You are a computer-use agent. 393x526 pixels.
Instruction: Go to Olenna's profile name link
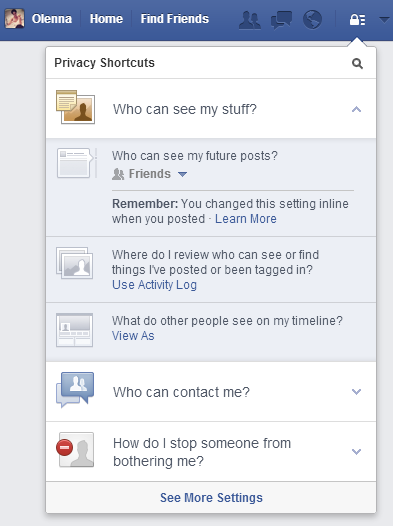pyautogui.click(x=52, y=19)
